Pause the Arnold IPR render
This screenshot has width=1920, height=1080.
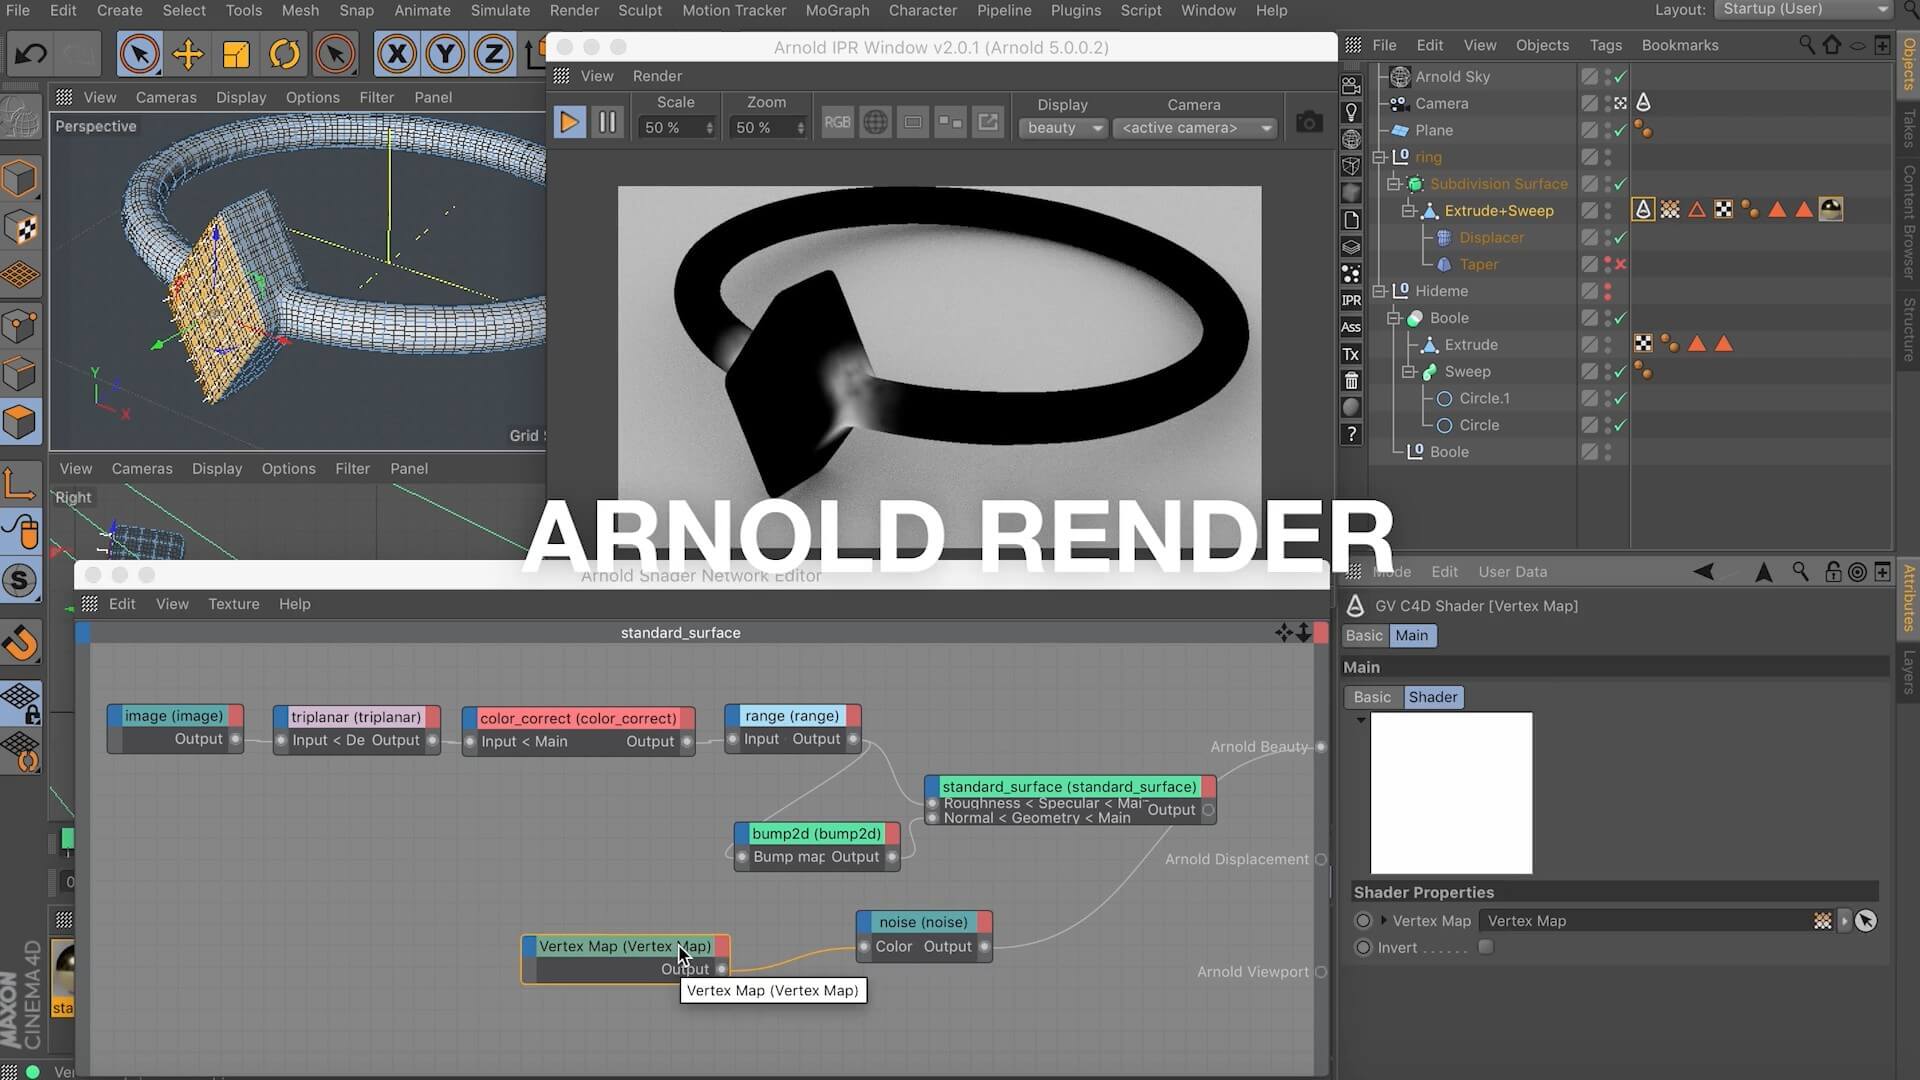click(607, 123)
